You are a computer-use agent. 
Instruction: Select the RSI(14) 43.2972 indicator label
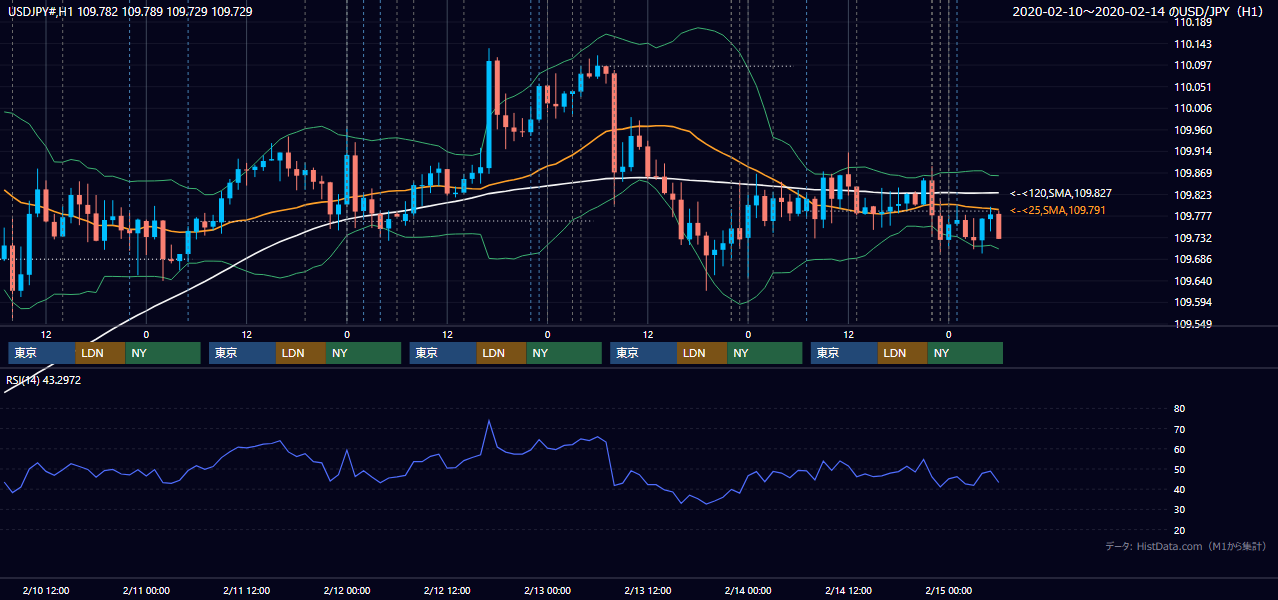[x=43, y=379]
